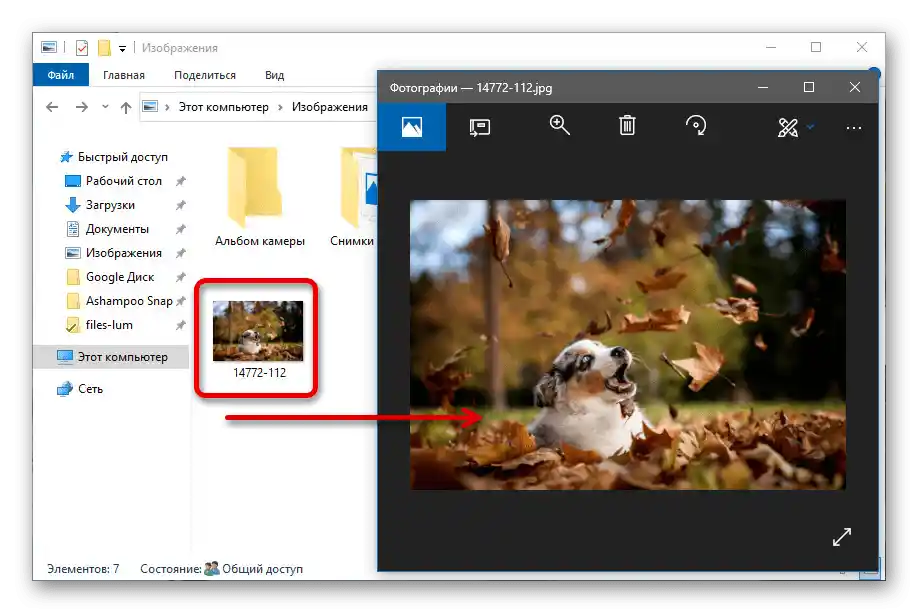Minimize the Photos window
Image resolution: width=918 pixels, height=613 pixels.
coord(763,87)
